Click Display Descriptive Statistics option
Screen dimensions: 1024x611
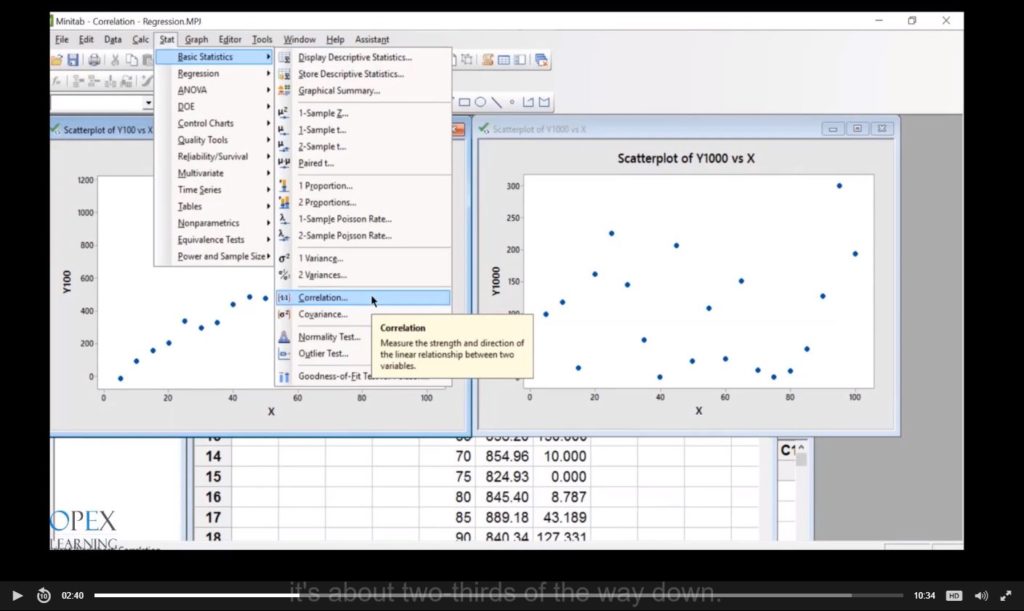[354, 57]
